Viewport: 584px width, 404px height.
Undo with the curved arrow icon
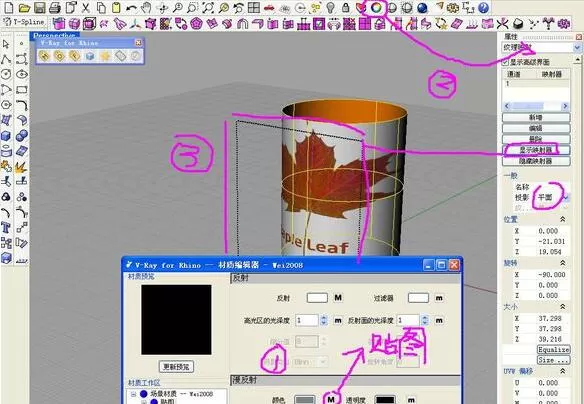tap(131, 7)
